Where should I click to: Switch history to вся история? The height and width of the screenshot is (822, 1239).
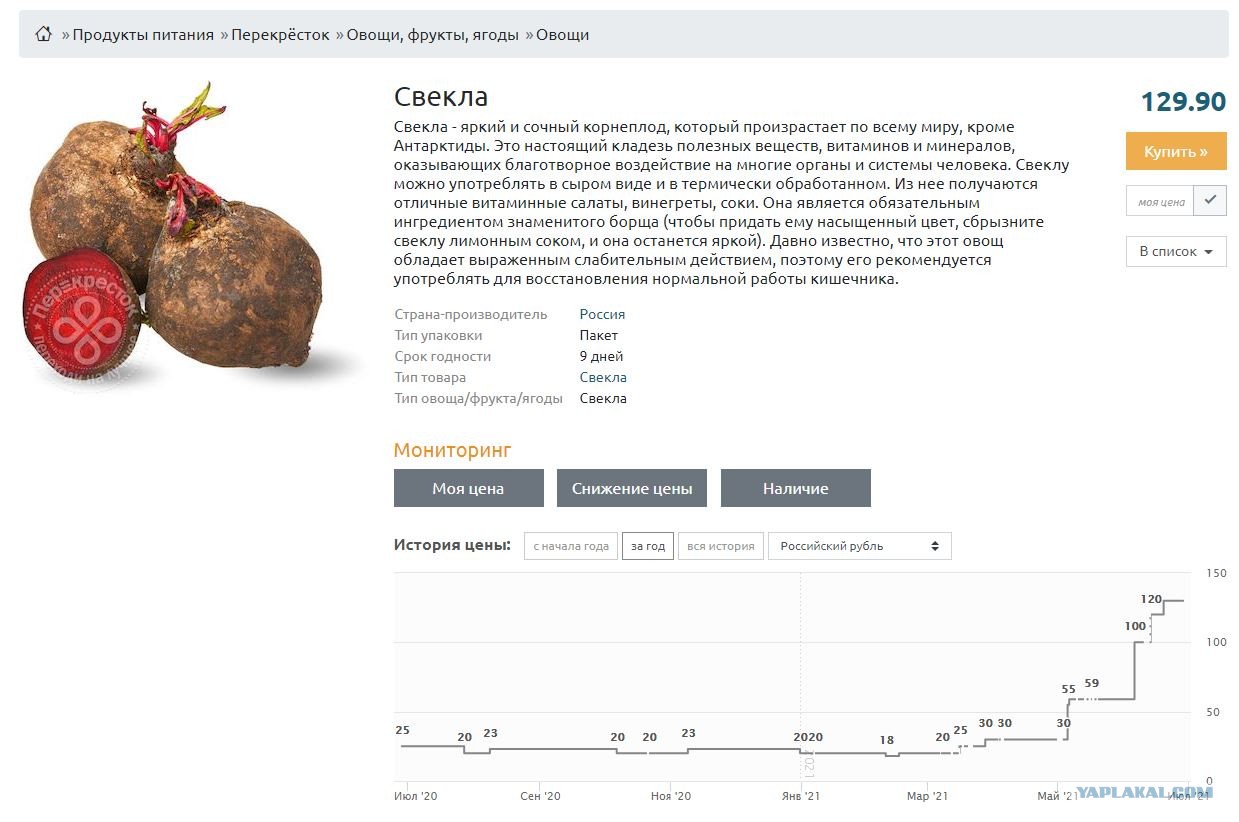coord(721,546)
